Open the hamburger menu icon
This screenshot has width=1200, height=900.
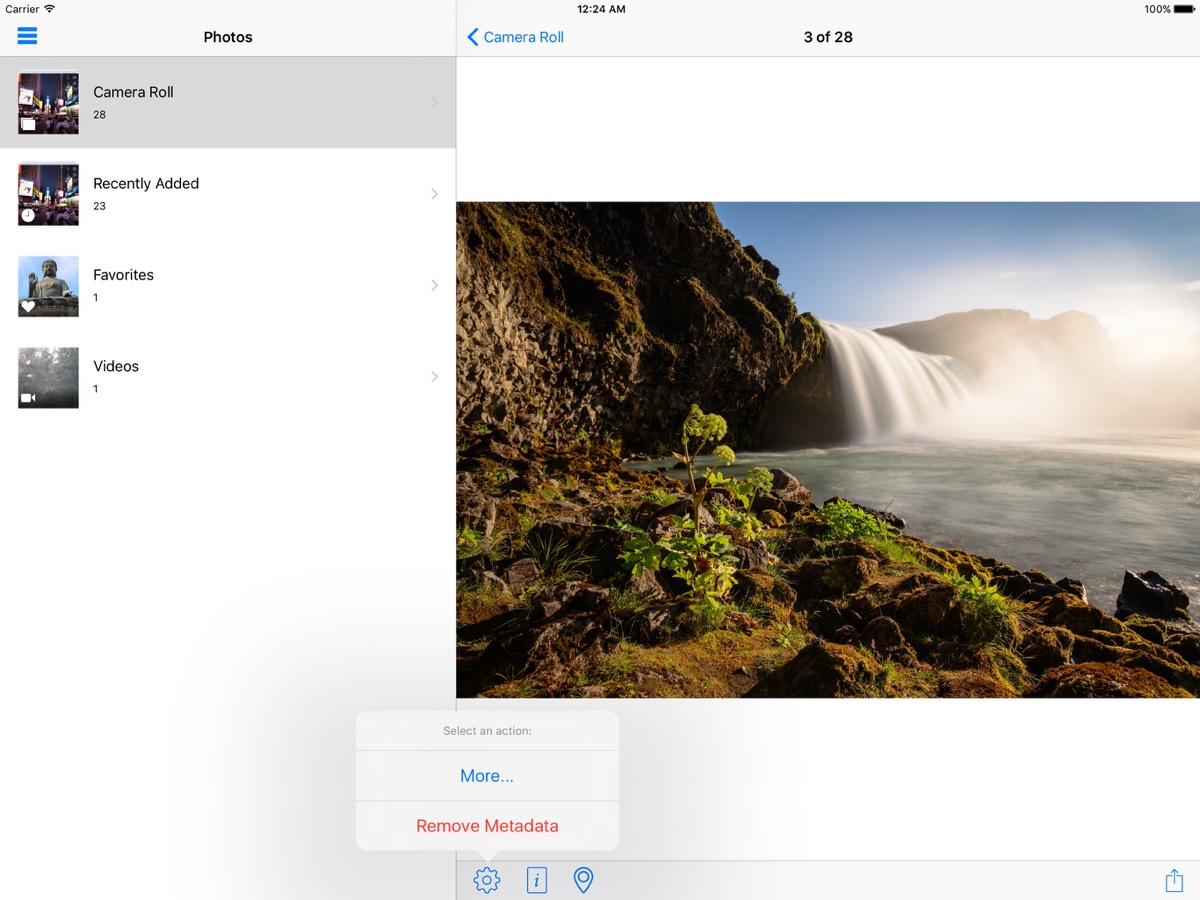(27, 36)
